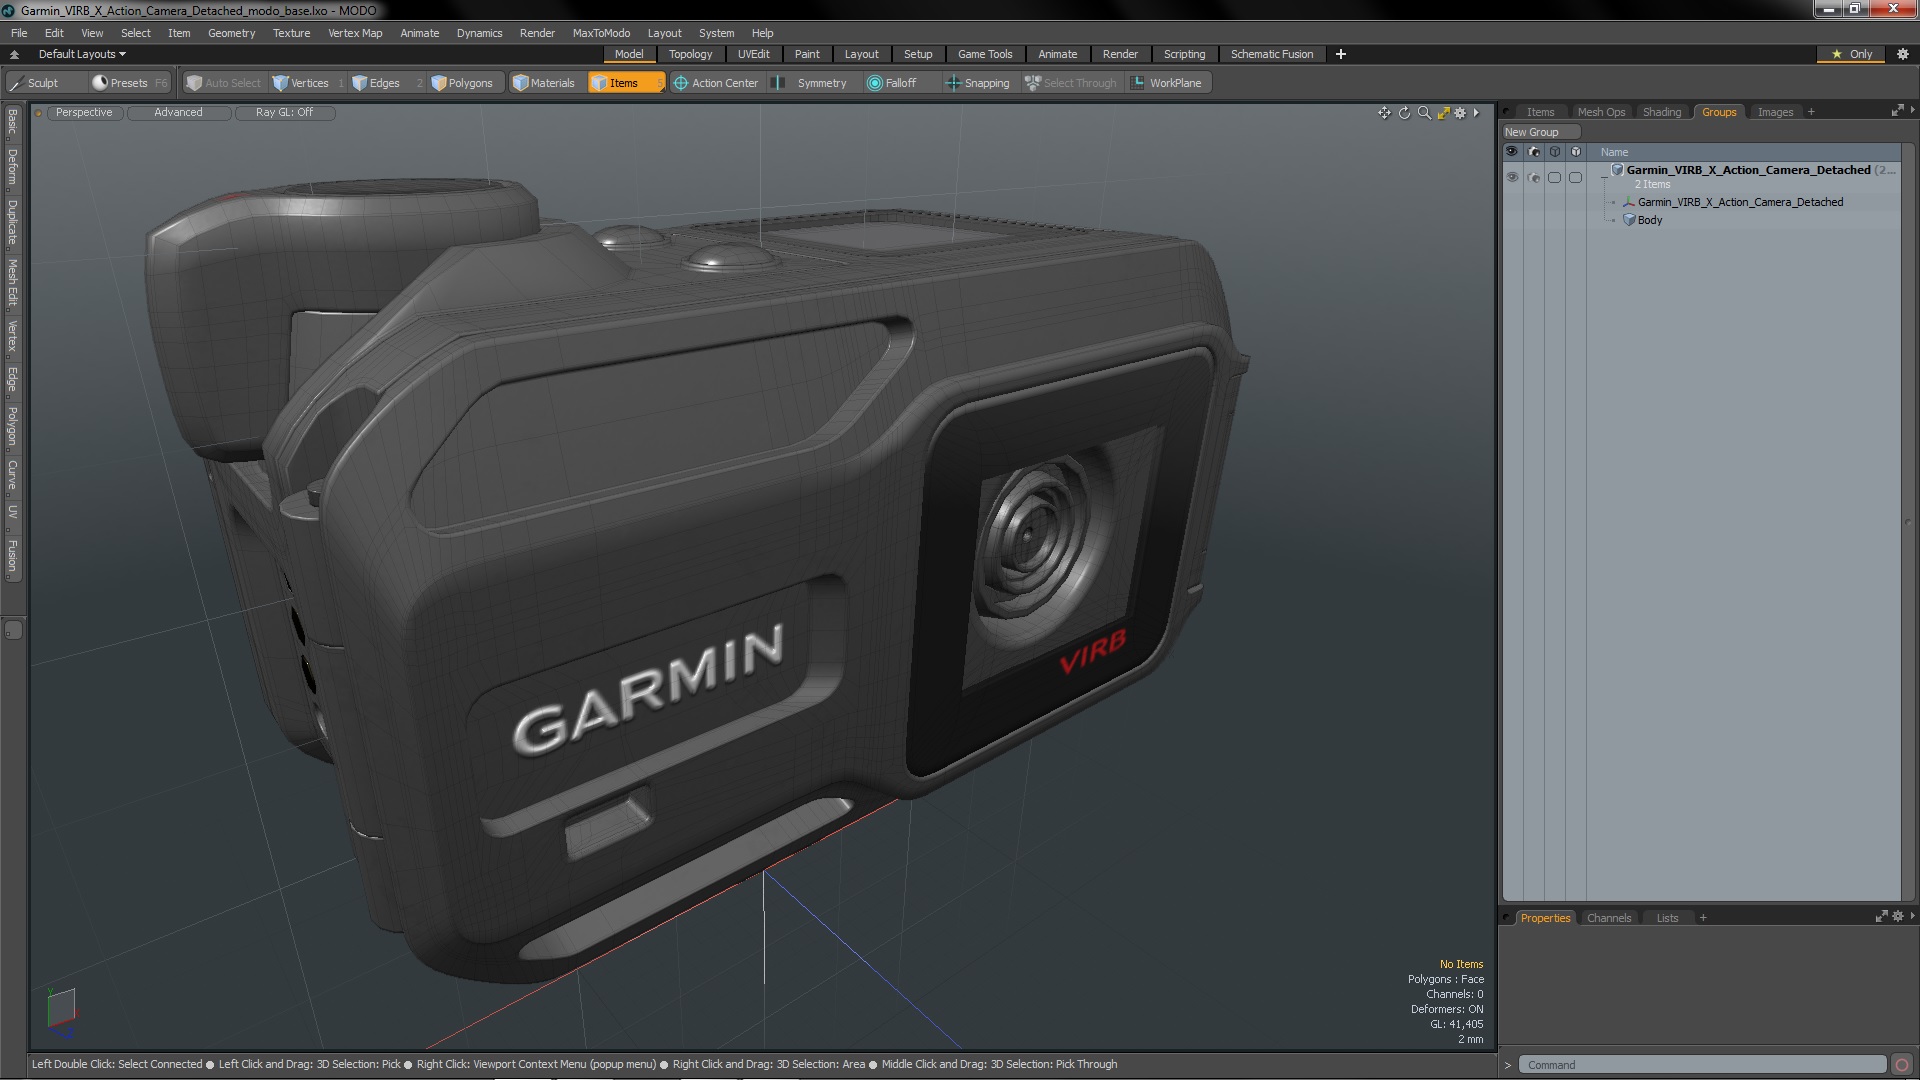Screen dimensions: 1920x1080
Task: Open the Geometry menu
Action: tap(231, 33)
